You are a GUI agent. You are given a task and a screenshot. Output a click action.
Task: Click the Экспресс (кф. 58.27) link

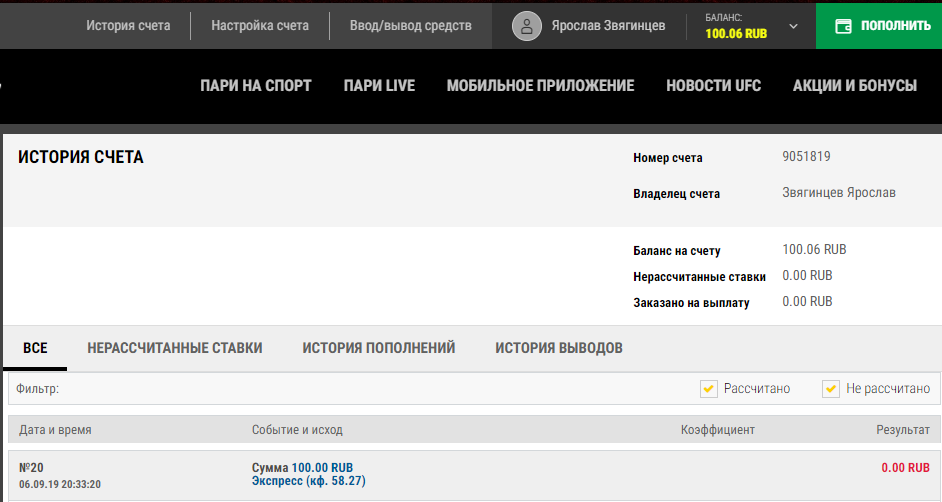(308, 481)
